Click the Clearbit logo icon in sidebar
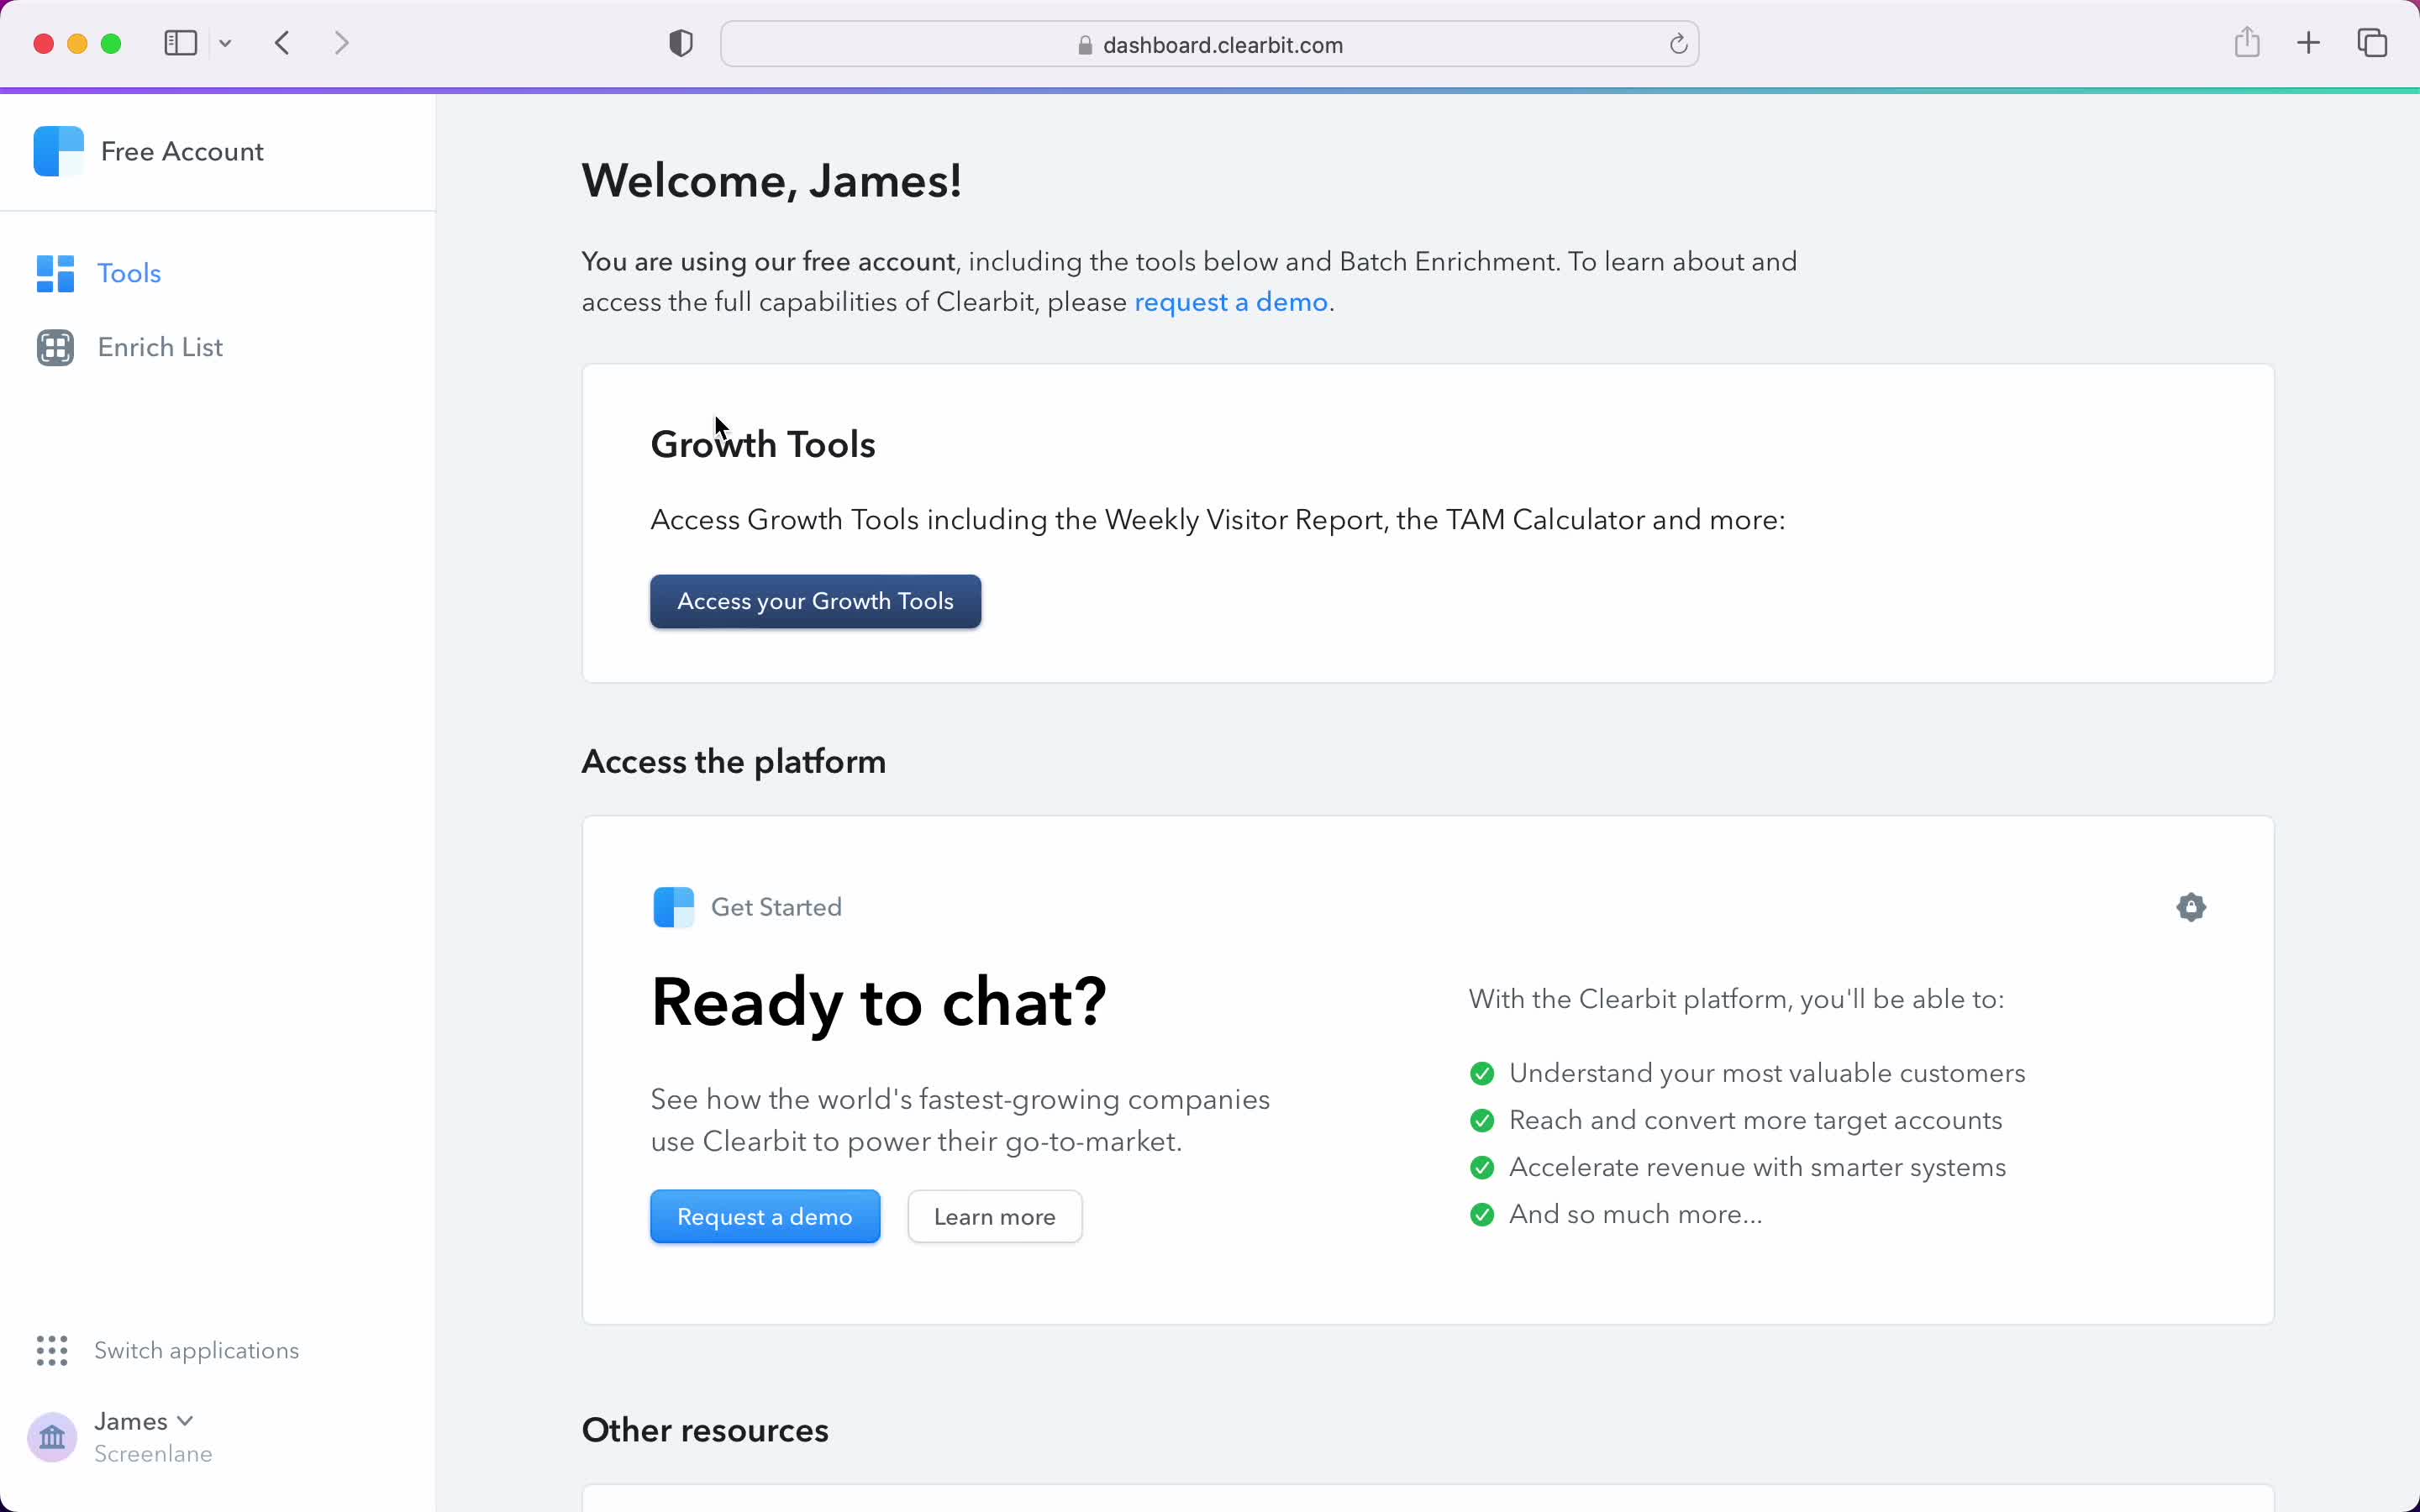This screenshot has height=1512, width=2420. click(59, 151)
